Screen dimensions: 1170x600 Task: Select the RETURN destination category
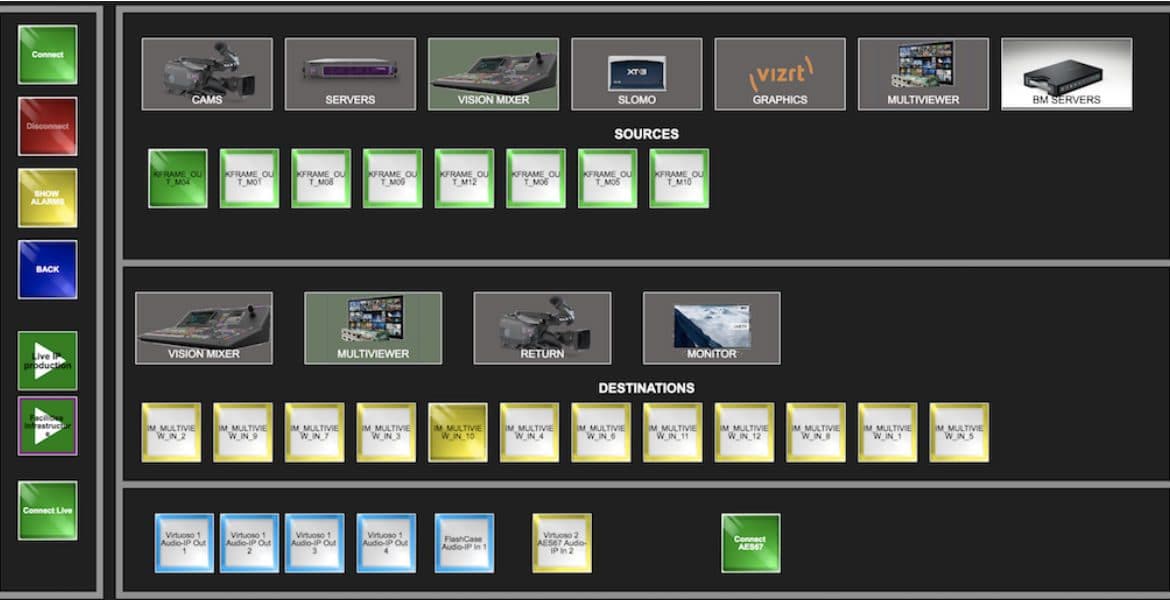pos(542,328)
